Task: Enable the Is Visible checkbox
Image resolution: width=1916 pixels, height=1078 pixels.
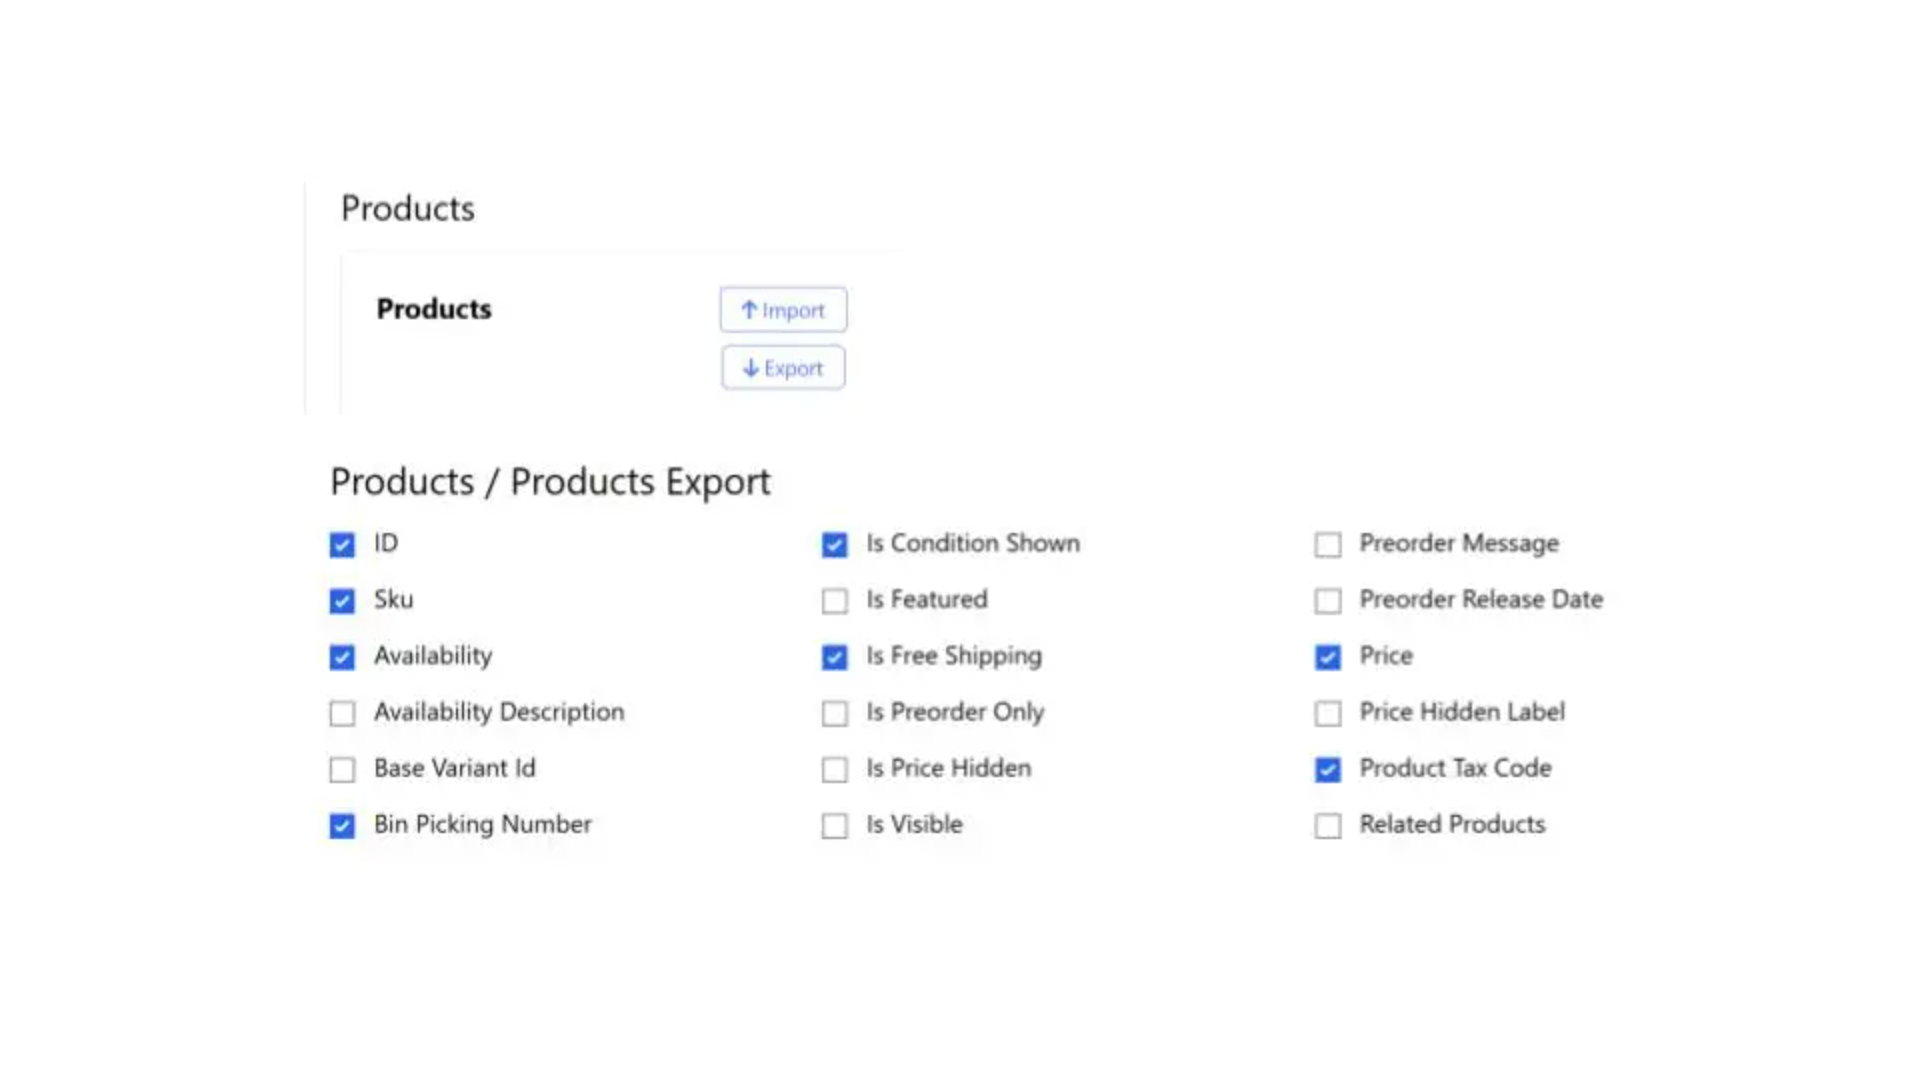Action: (x=834, y=825)
